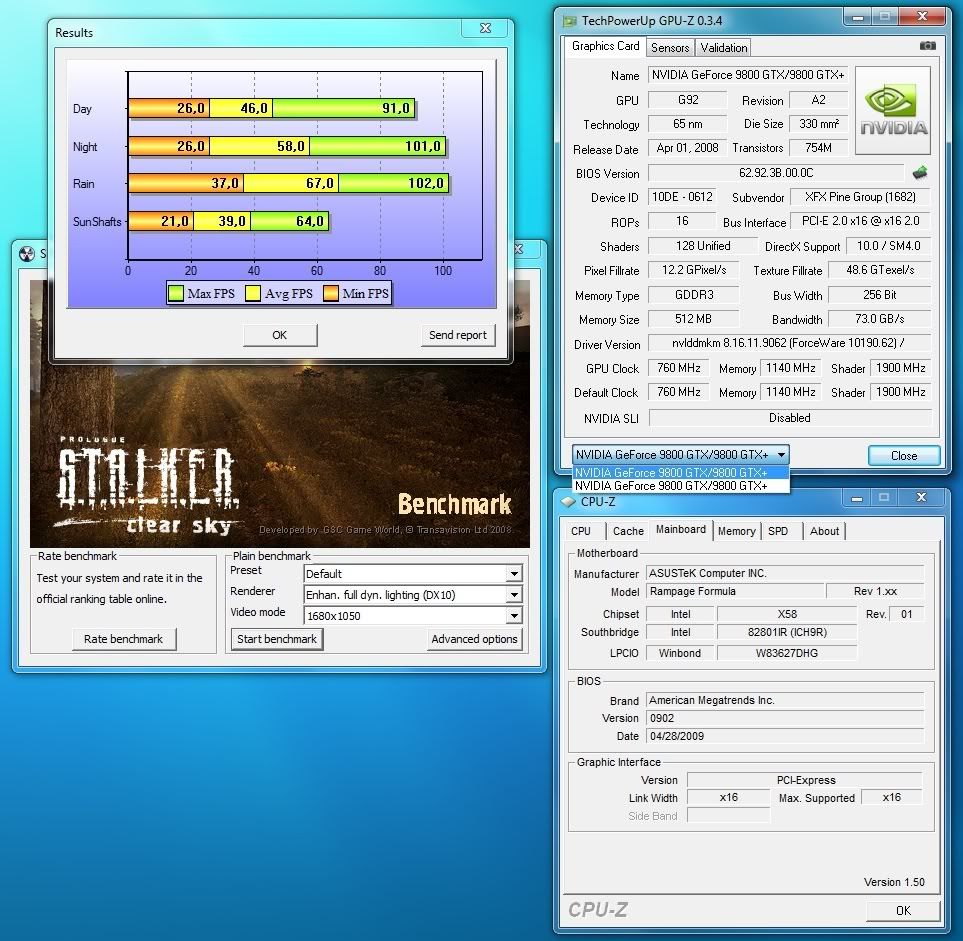Switch to Validation tab in GPU-Z
963x941 pixels.
723,48
